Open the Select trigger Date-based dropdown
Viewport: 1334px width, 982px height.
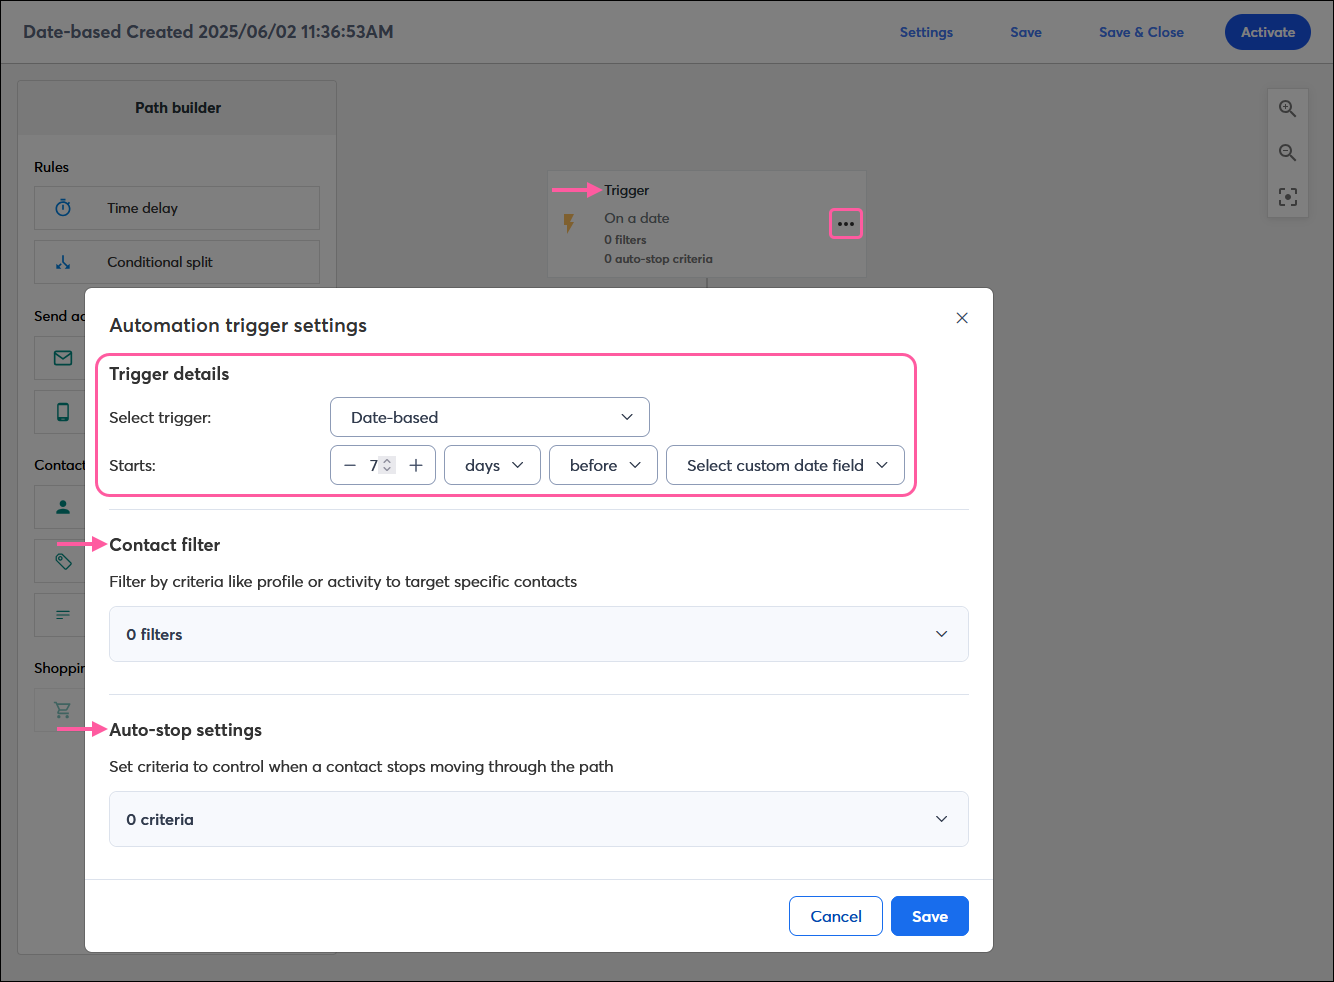point(490,417)
